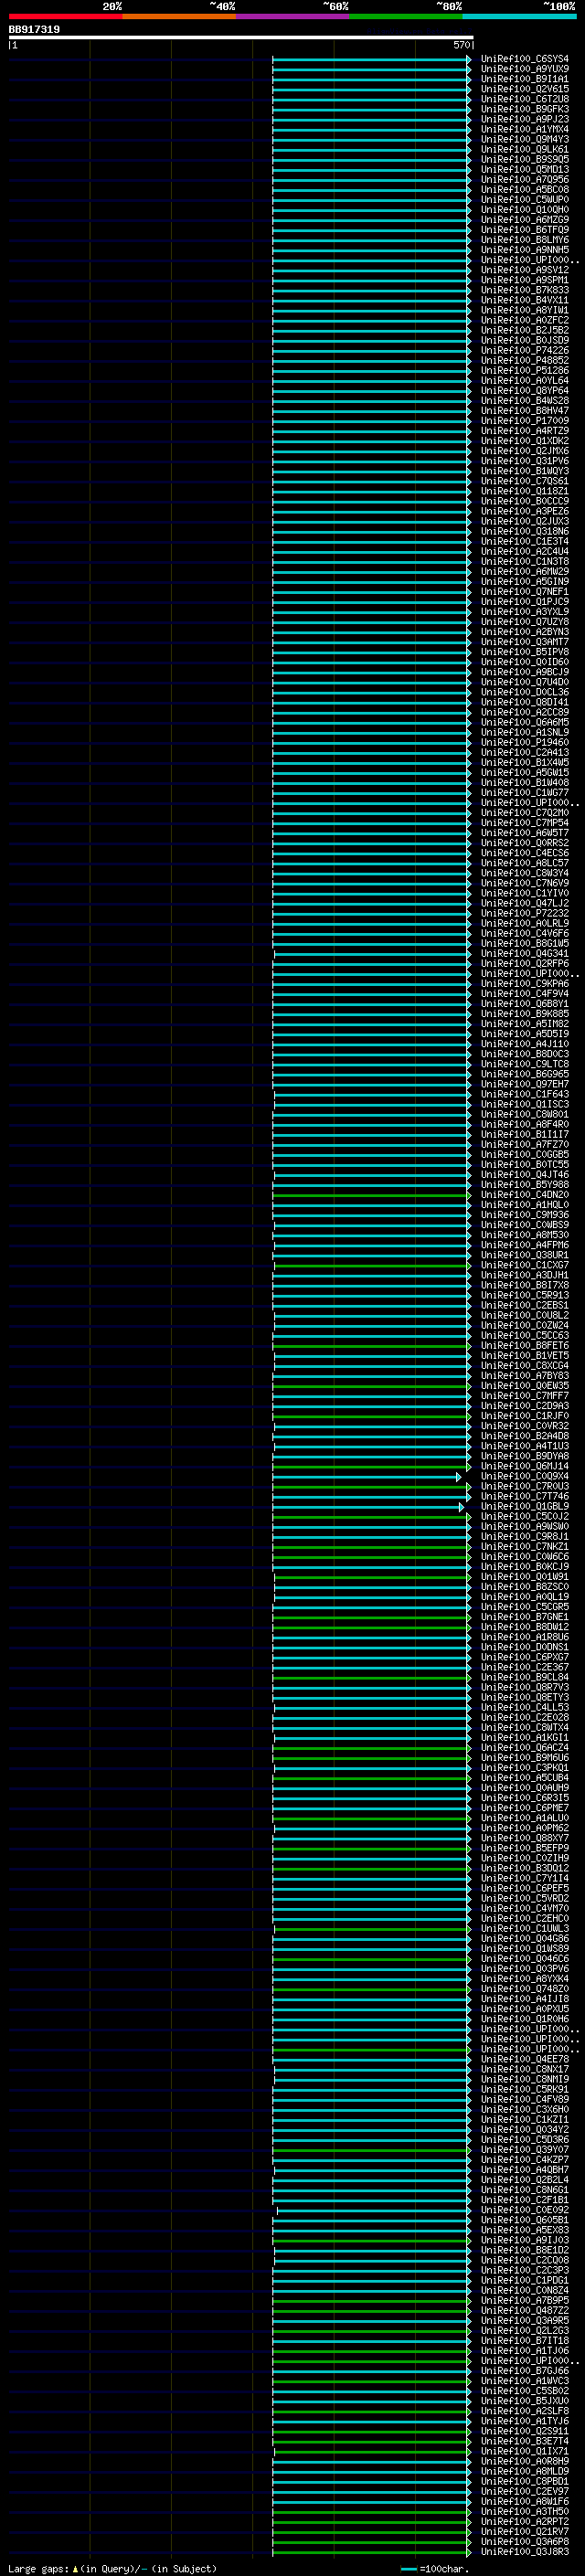Image resolution: width=585 pixels, height=2576 pixels.
Task: Select hit UniRef100_Q3A6P8
Action: (x=525, y=2542)
